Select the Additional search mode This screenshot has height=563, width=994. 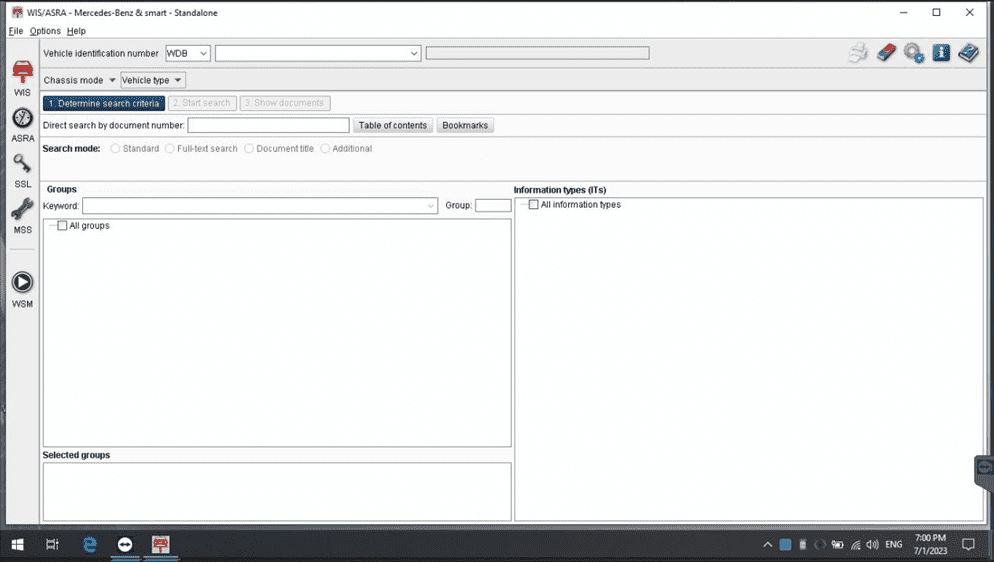point(325,148)
